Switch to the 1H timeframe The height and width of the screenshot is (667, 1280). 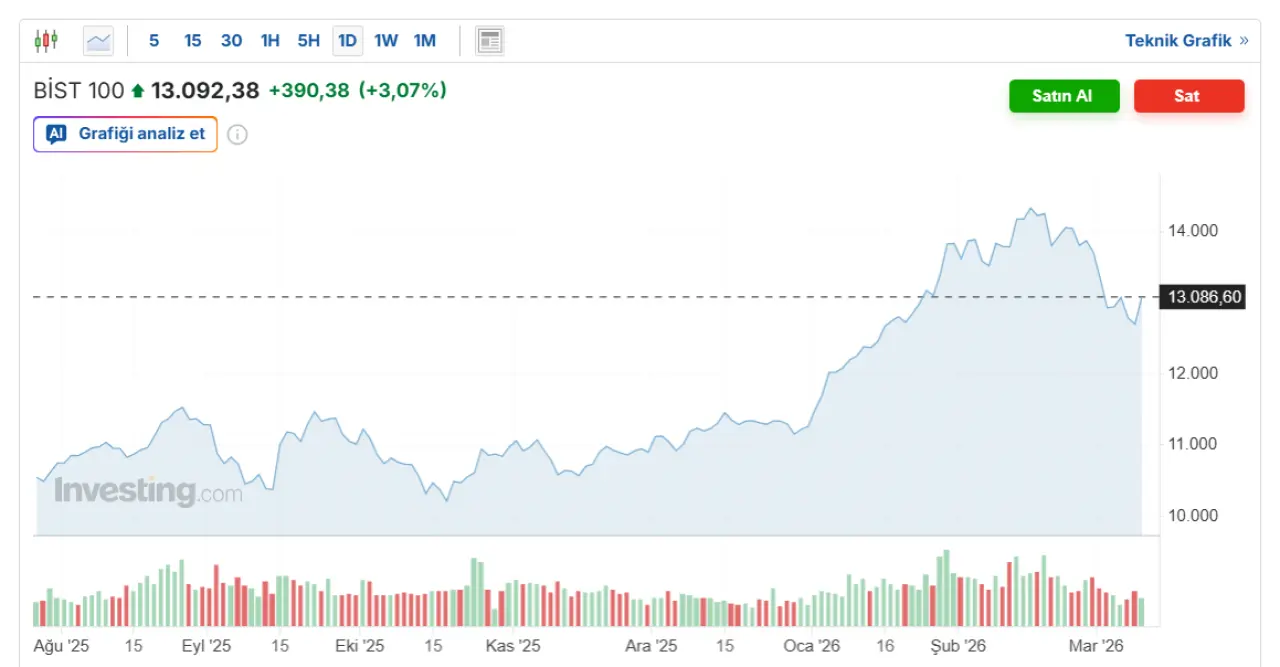click(270, 41)
